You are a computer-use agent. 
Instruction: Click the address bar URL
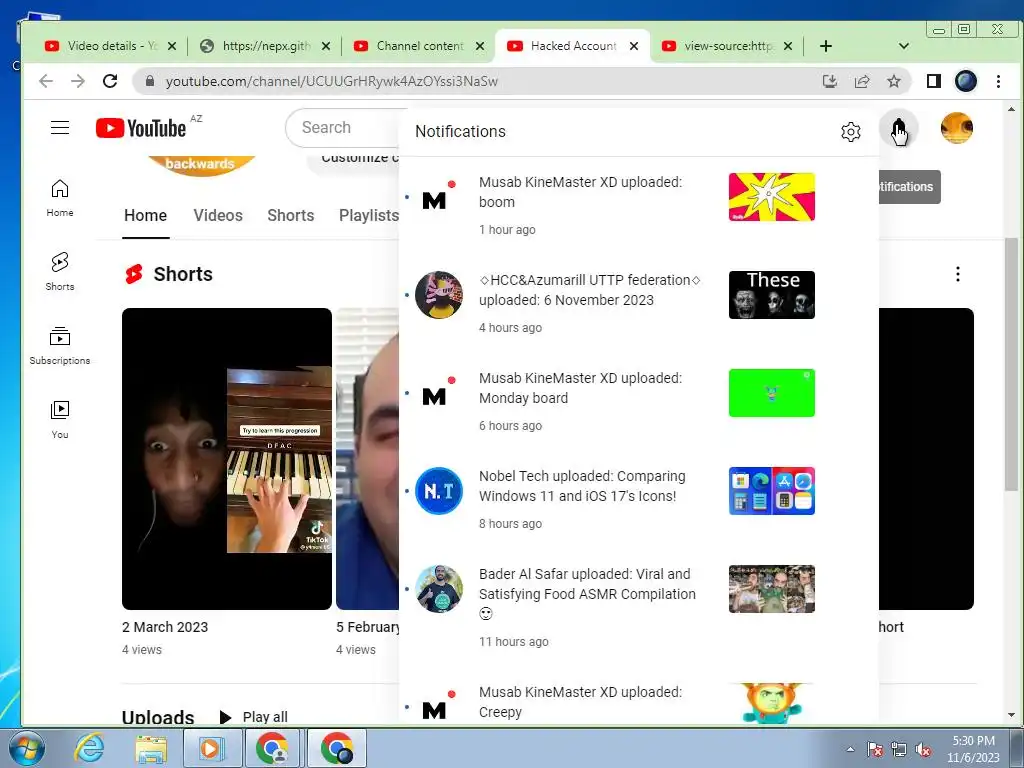pos(332,81)
